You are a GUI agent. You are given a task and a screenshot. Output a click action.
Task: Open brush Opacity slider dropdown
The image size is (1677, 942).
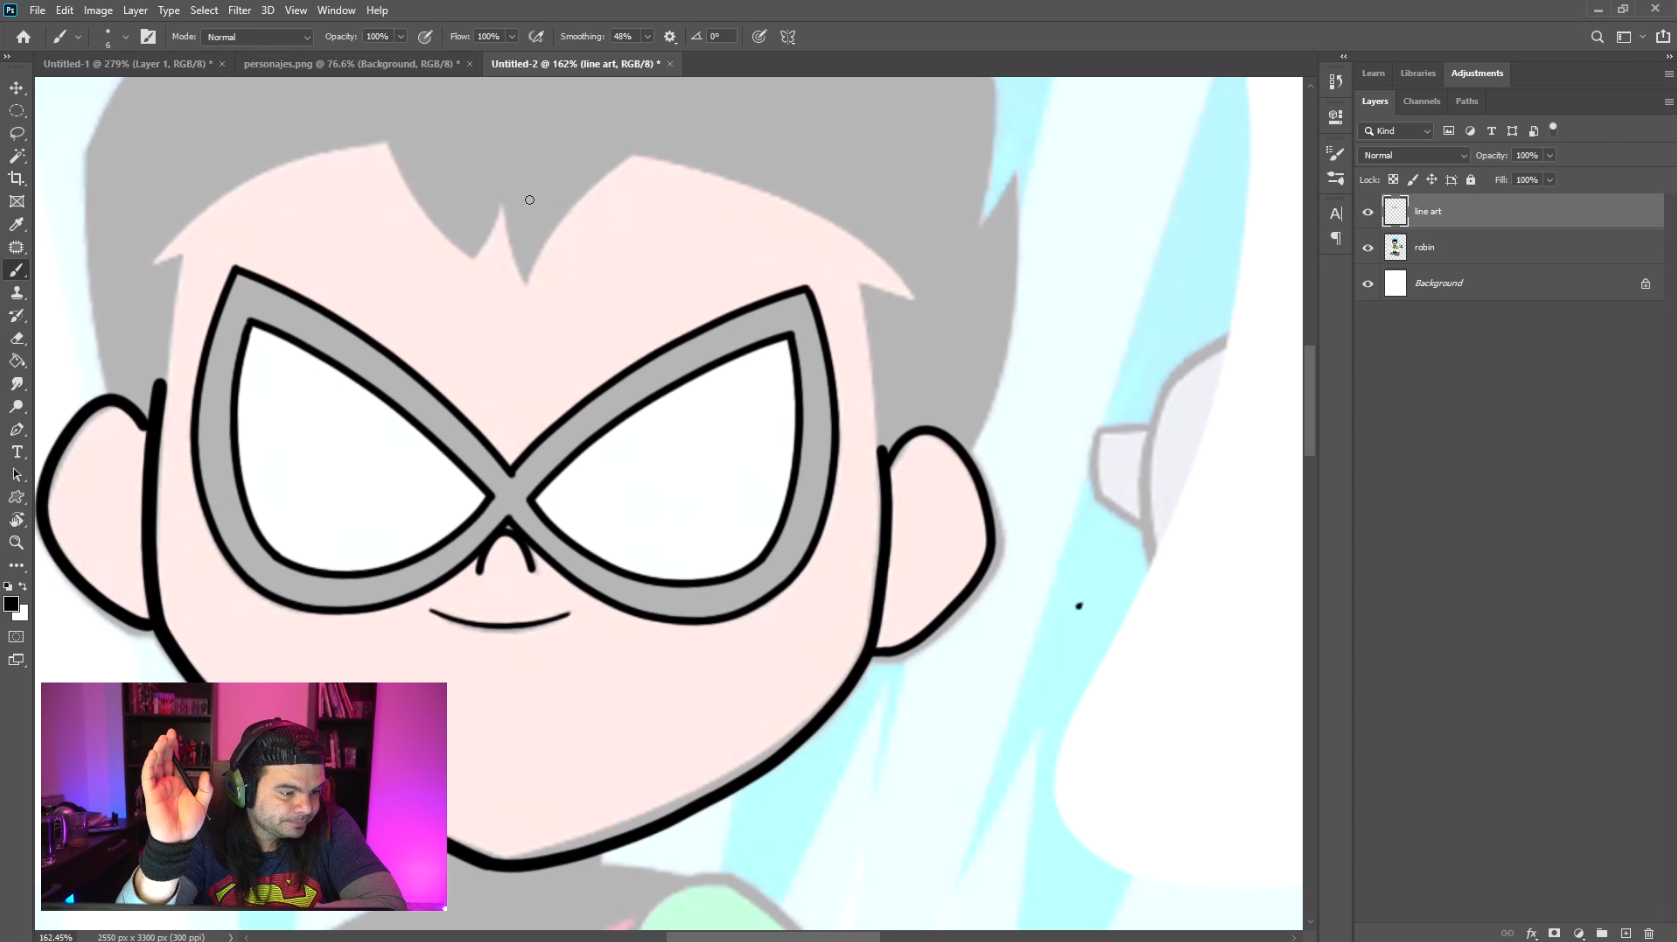(x=401, y=37)
